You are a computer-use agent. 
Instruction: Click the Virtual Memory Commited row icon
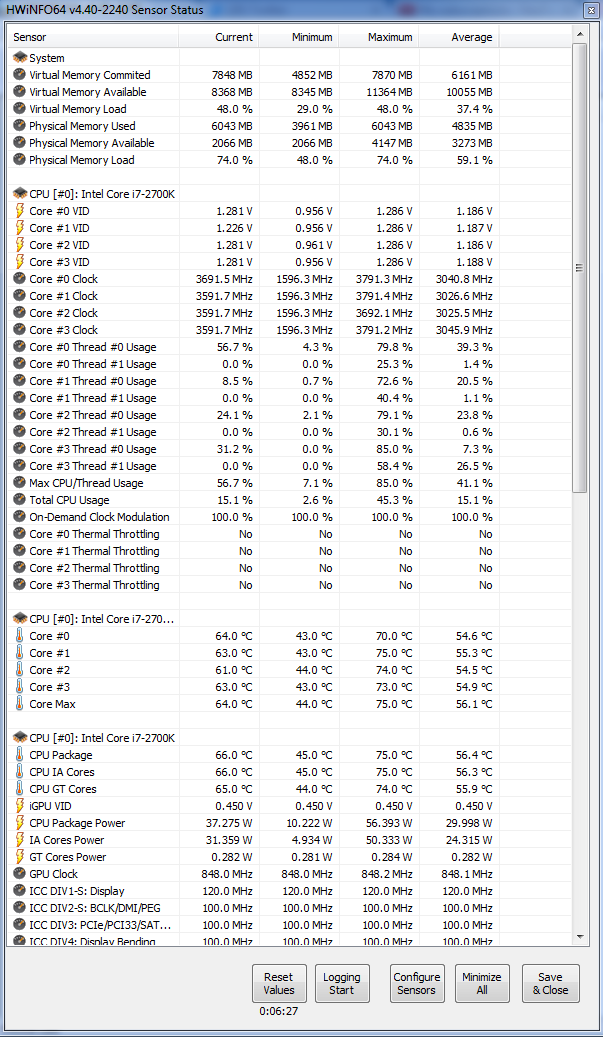click(x=19, y=75)
